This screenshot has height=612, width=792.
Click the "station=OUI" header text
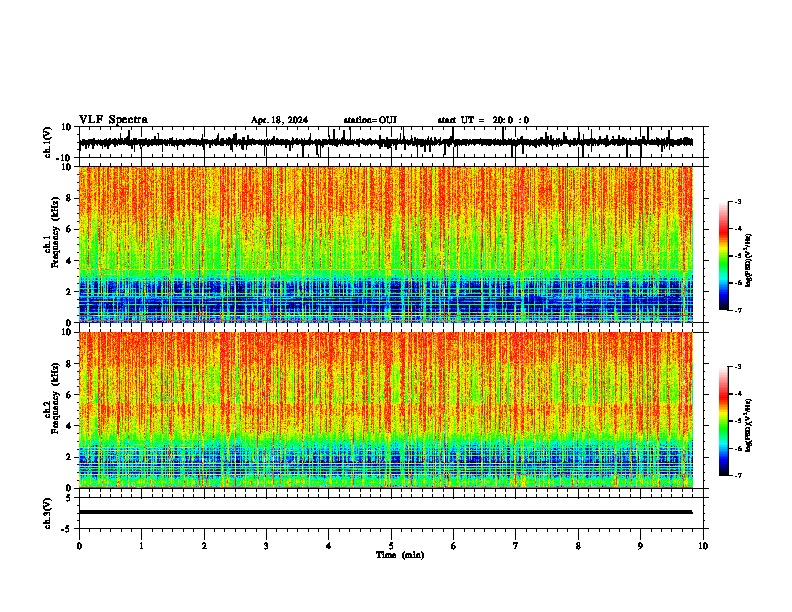point(370,120)
